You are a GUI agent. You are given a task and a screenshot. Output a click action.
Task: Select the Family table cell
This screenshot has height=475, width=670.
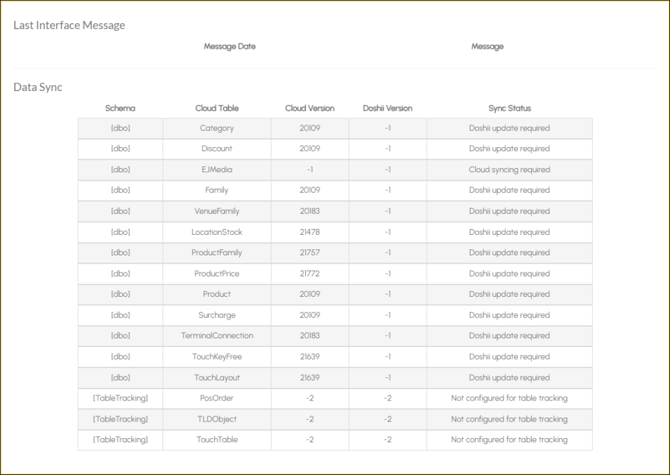217,190
